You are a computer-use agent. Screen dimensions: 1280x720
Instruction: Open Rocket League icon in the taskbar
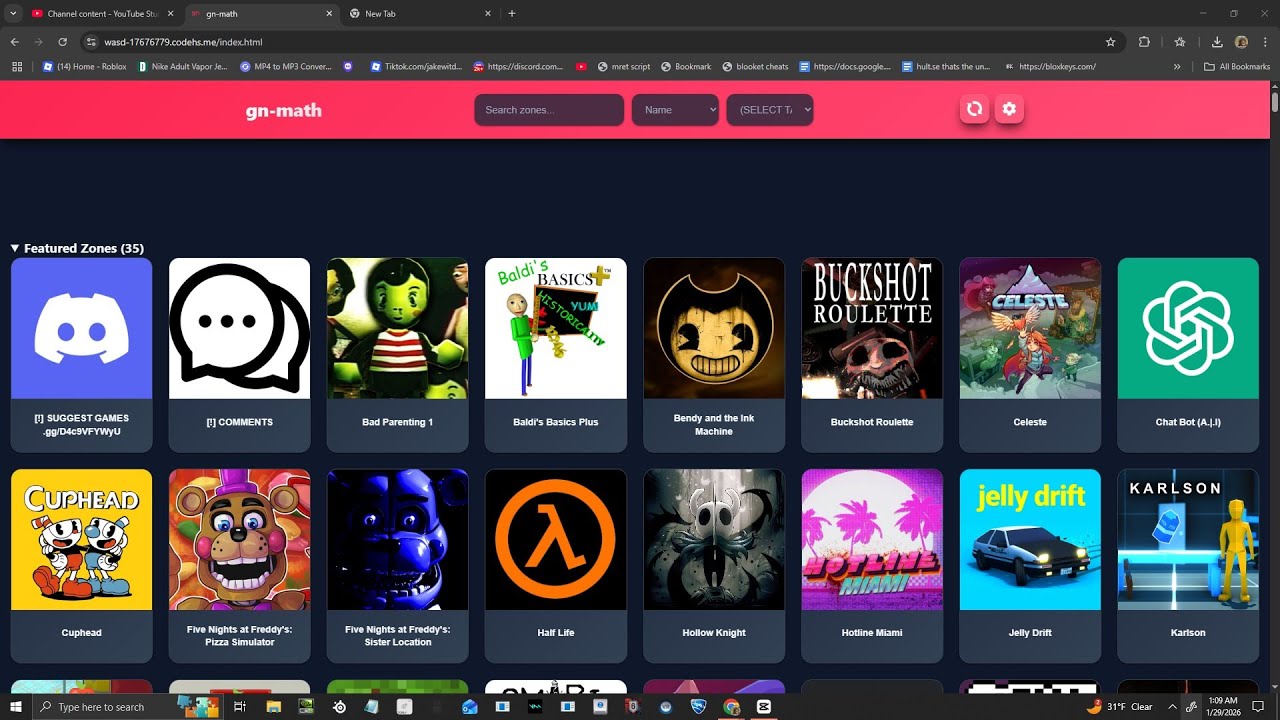pyautogui.click(x=699, y=707)
